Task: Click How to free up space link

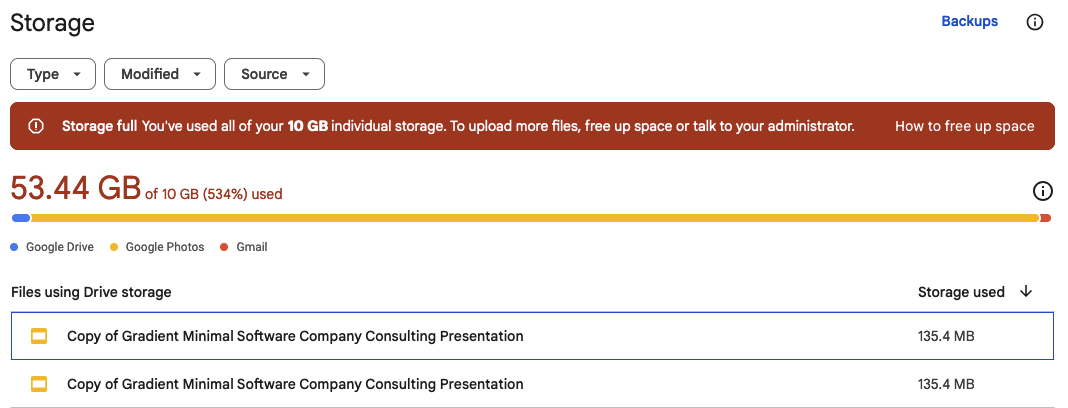Action: (964, 126)
